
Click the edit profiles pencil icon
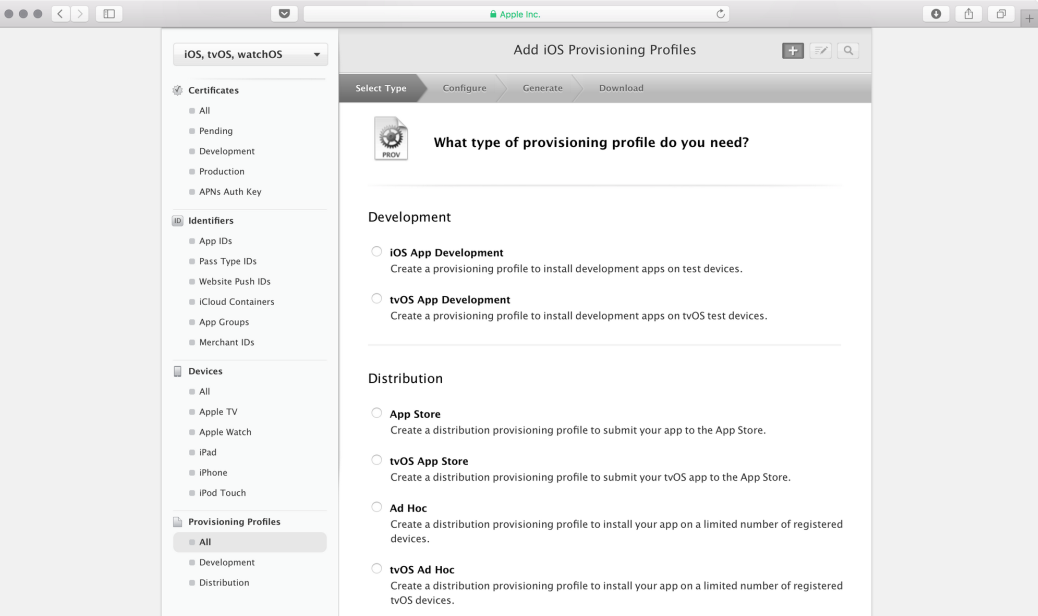(821, 50)
